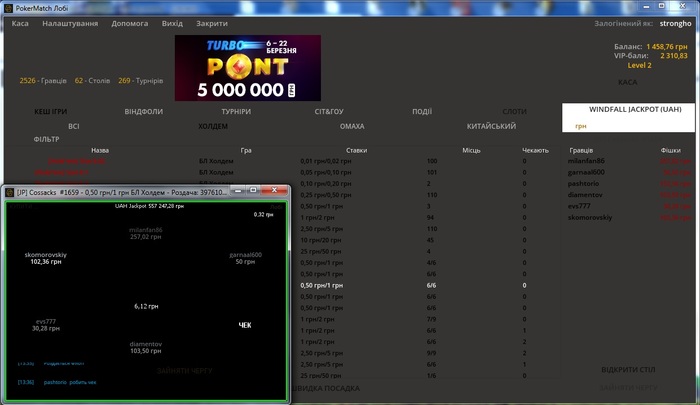Sort tables by the Місць column header

tap(471, 150)
